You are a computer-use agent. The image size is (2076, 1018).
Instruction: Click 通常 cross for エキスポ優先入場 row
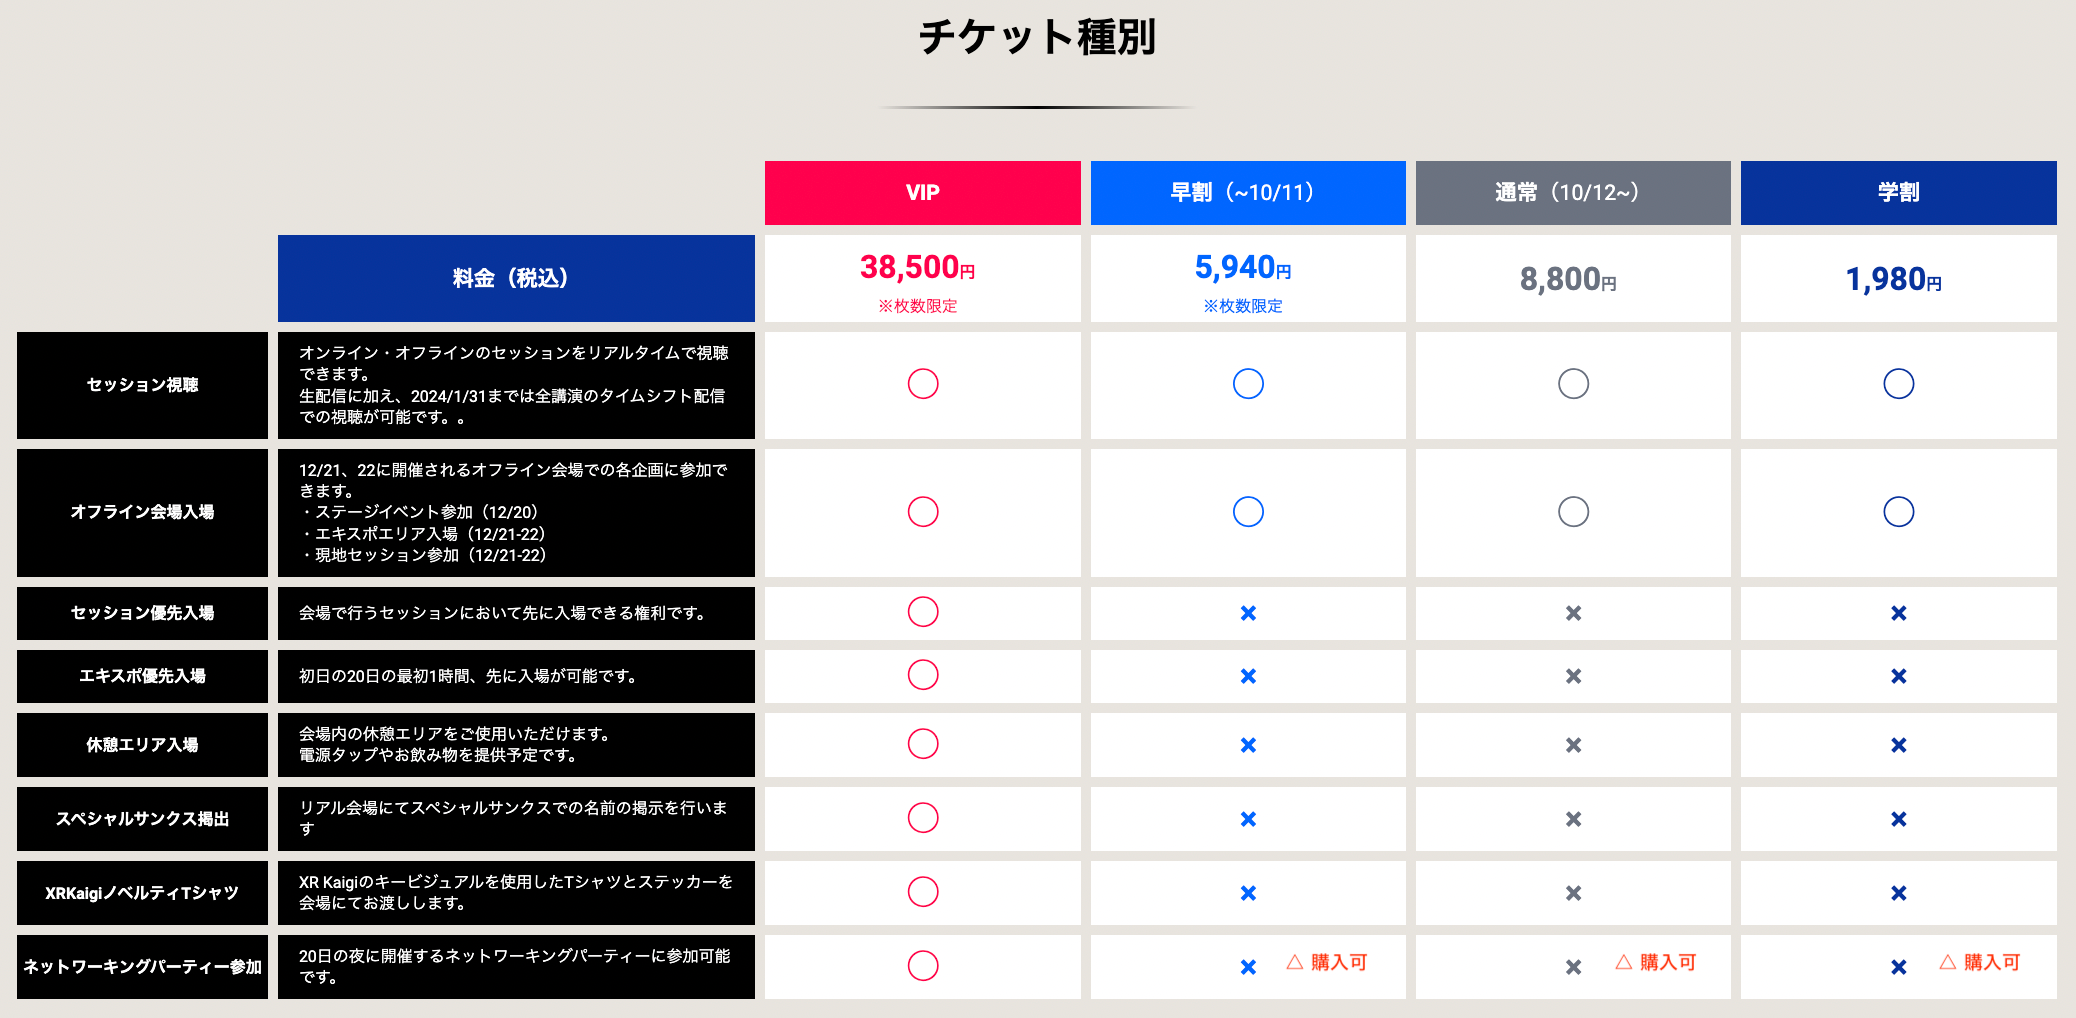(x=1573, y=676)
